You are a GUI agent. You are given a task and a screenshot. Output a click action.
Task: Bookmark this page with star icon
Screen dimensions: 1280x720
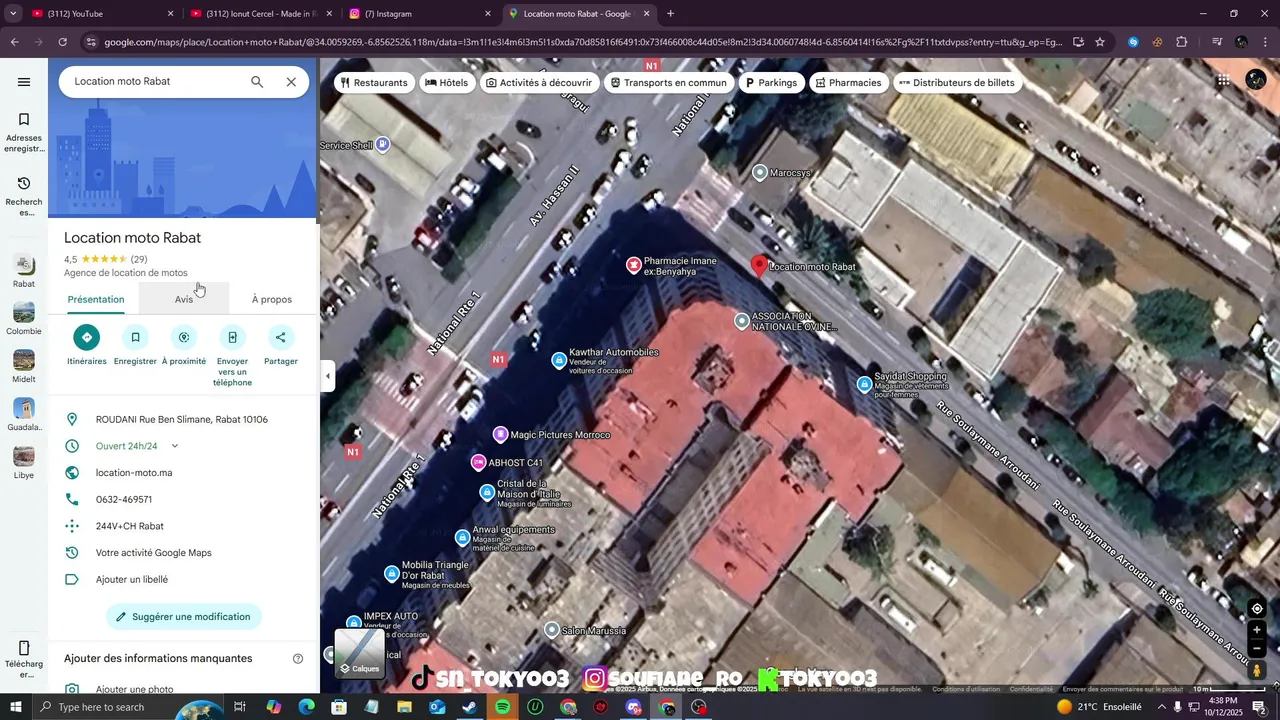click(x=1100, y=42)
